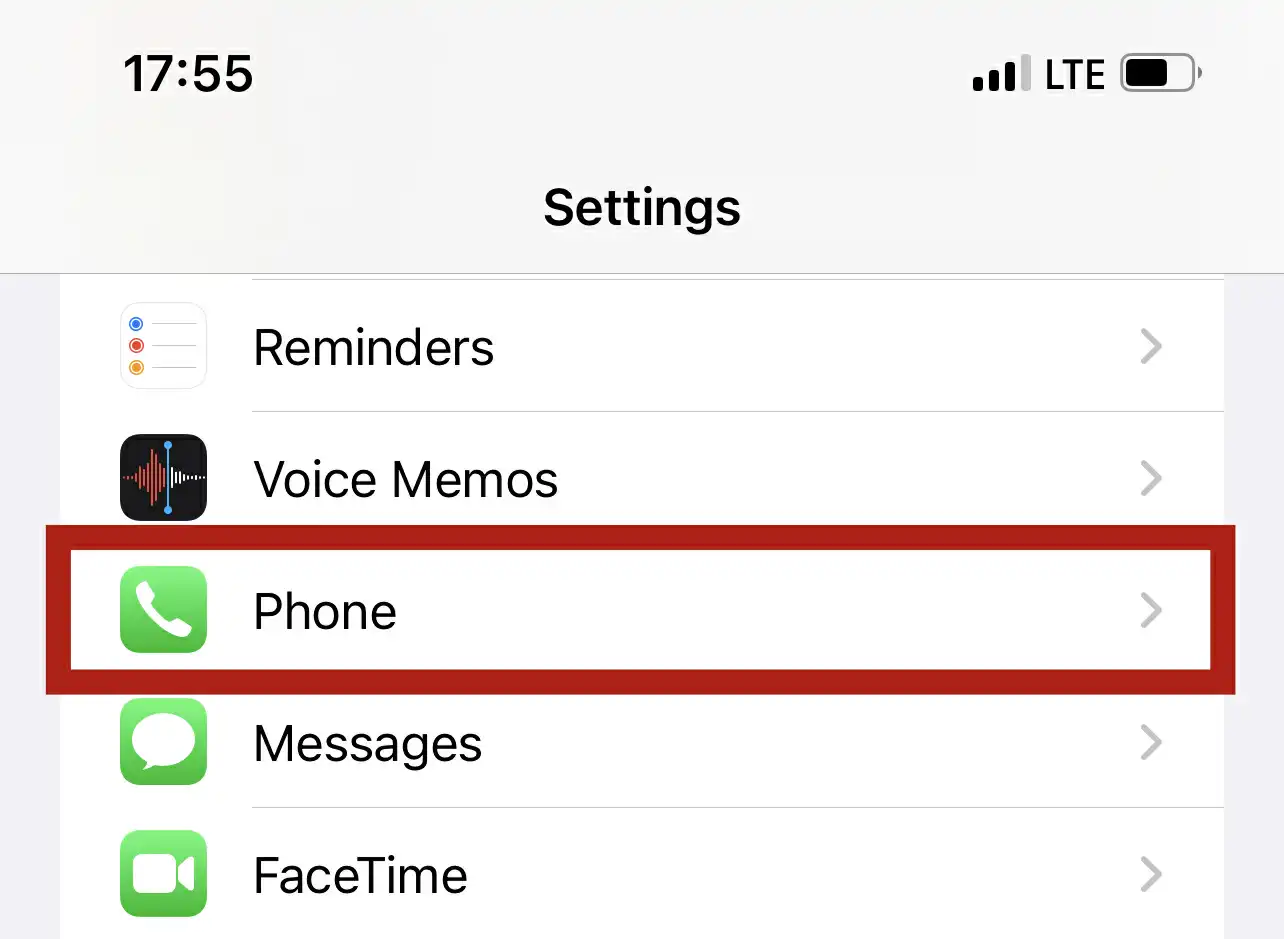Tap the clock showing 17:55
Screen dimensions: 1284x939
pos(188,73)
